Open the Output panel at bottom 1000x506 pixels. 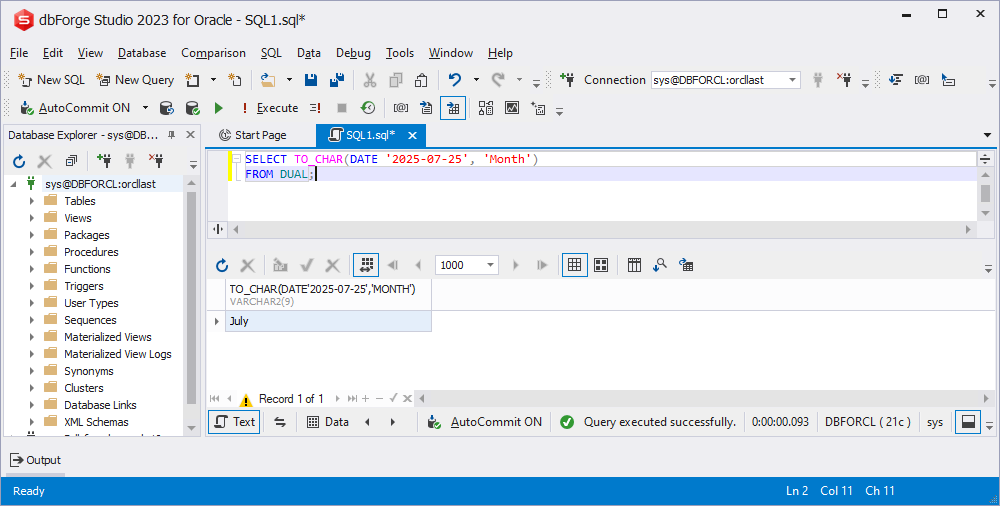36,460
